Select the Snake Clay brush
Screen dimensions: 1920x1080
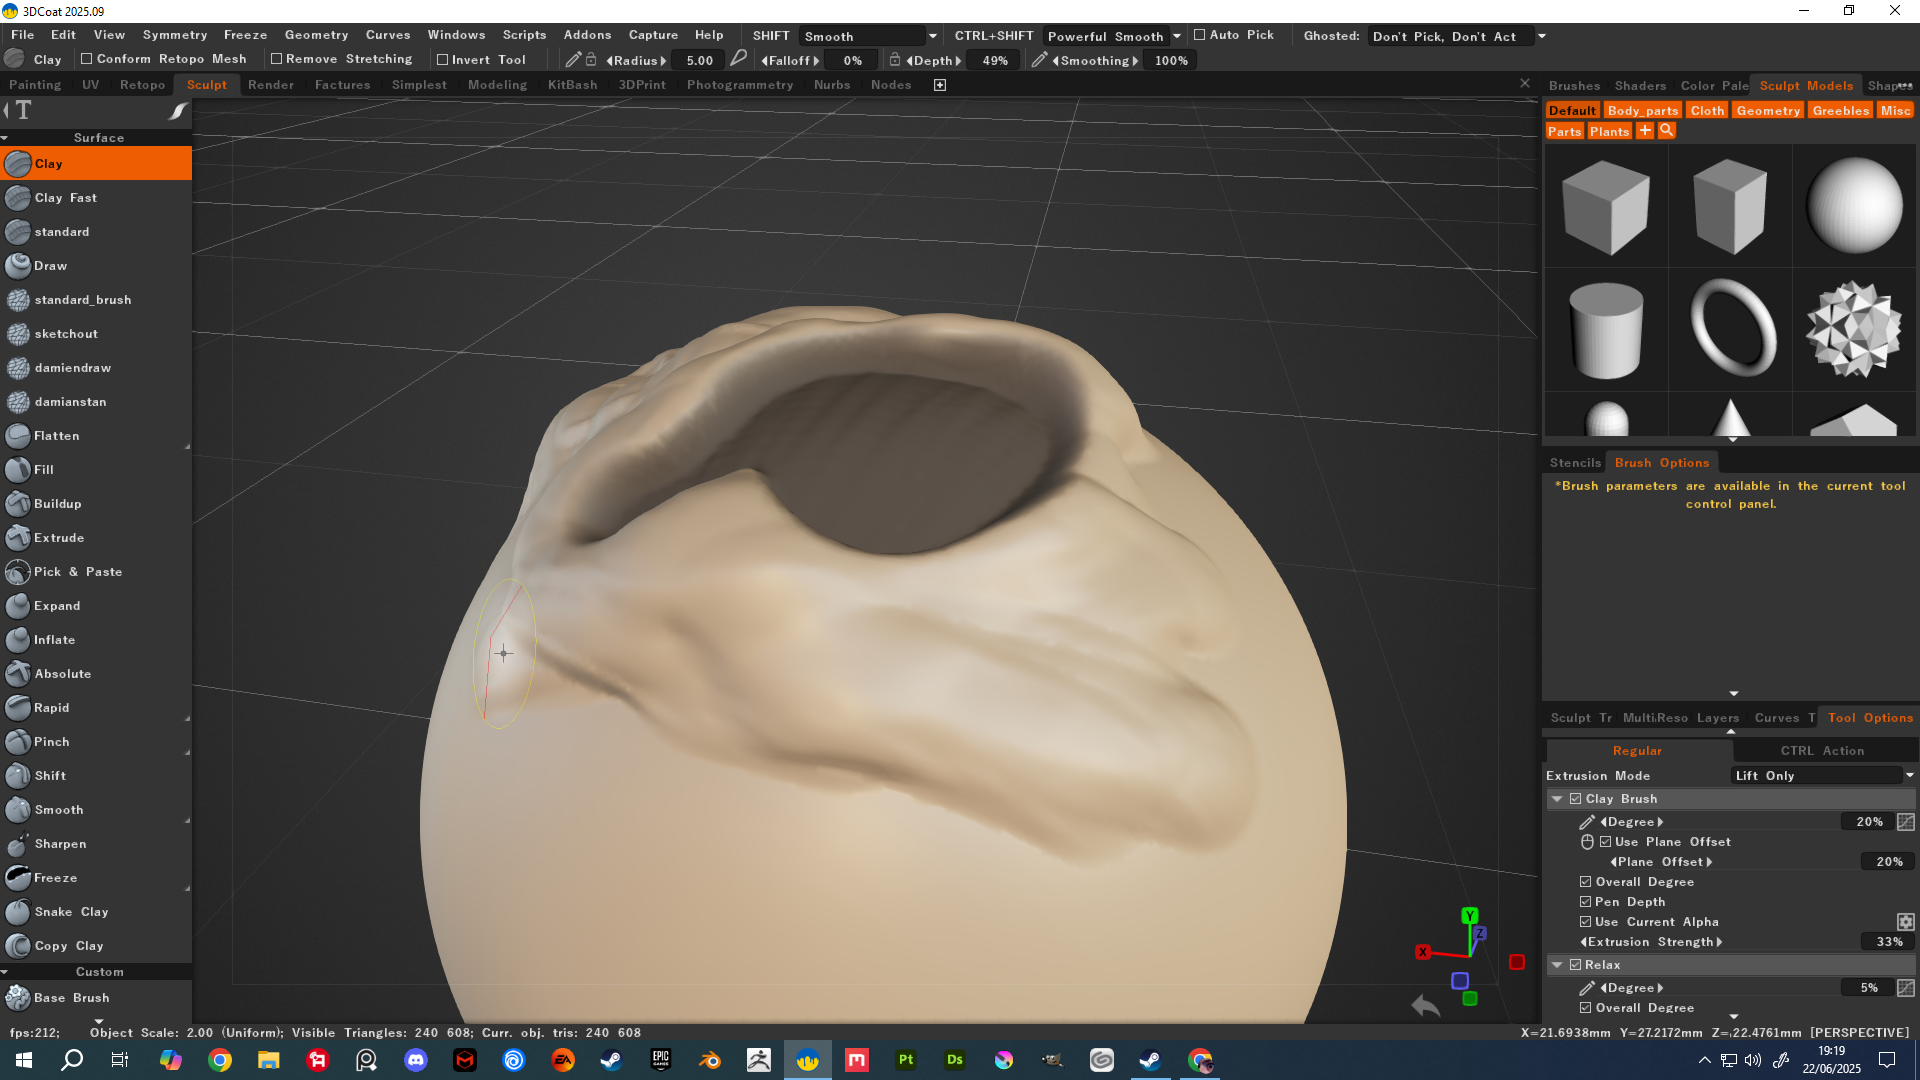tap(70, 912)
